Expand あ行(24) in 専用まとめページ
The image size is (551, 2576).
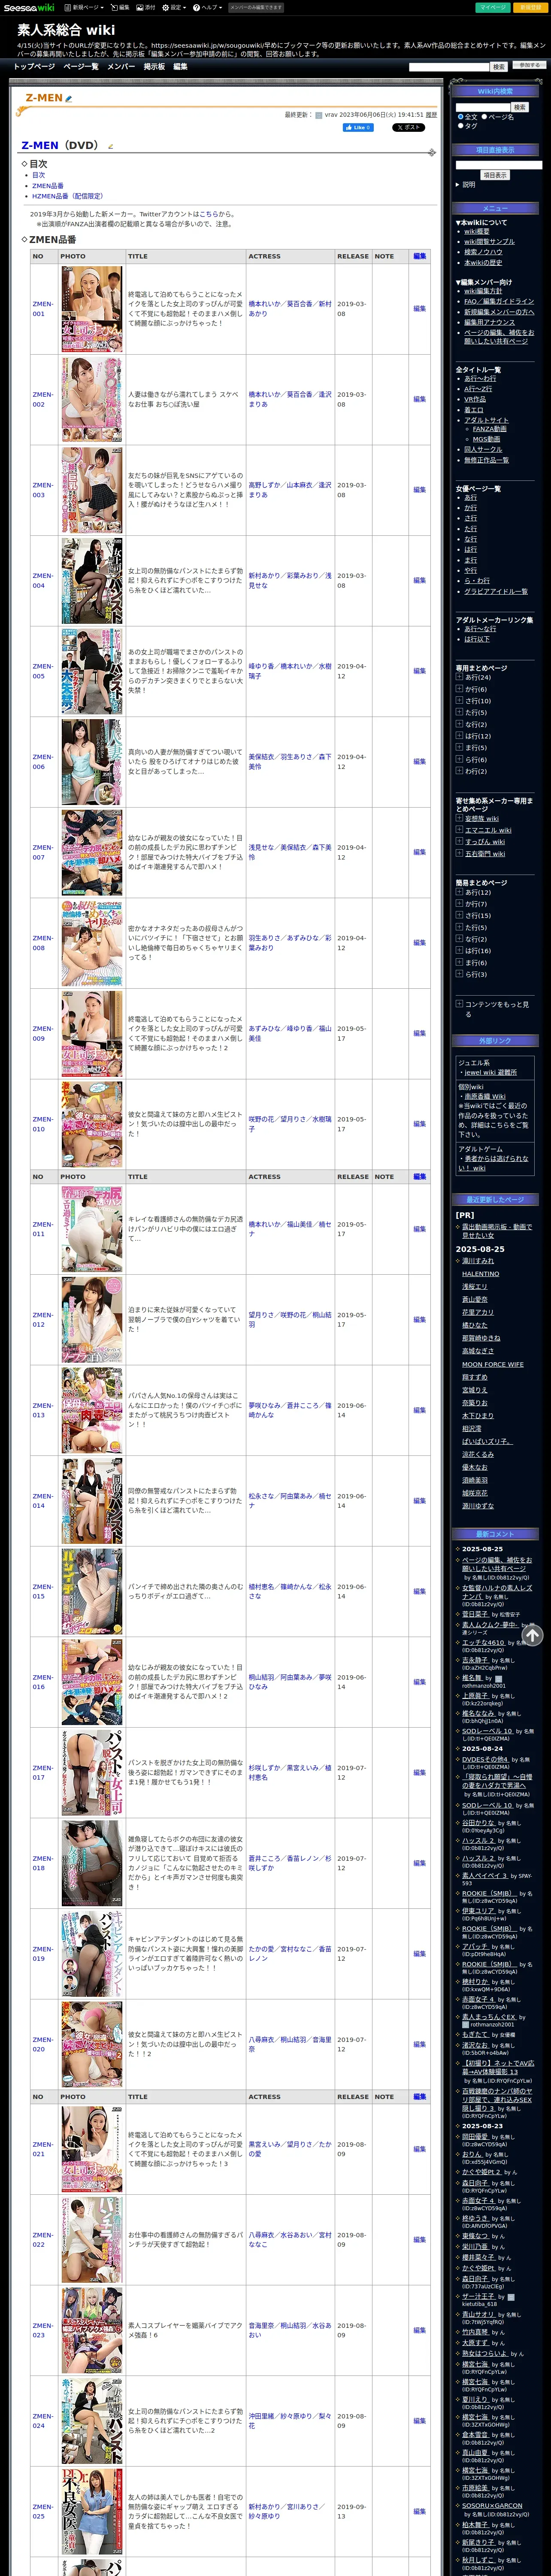pyautogui.click(x=459, y=677)
